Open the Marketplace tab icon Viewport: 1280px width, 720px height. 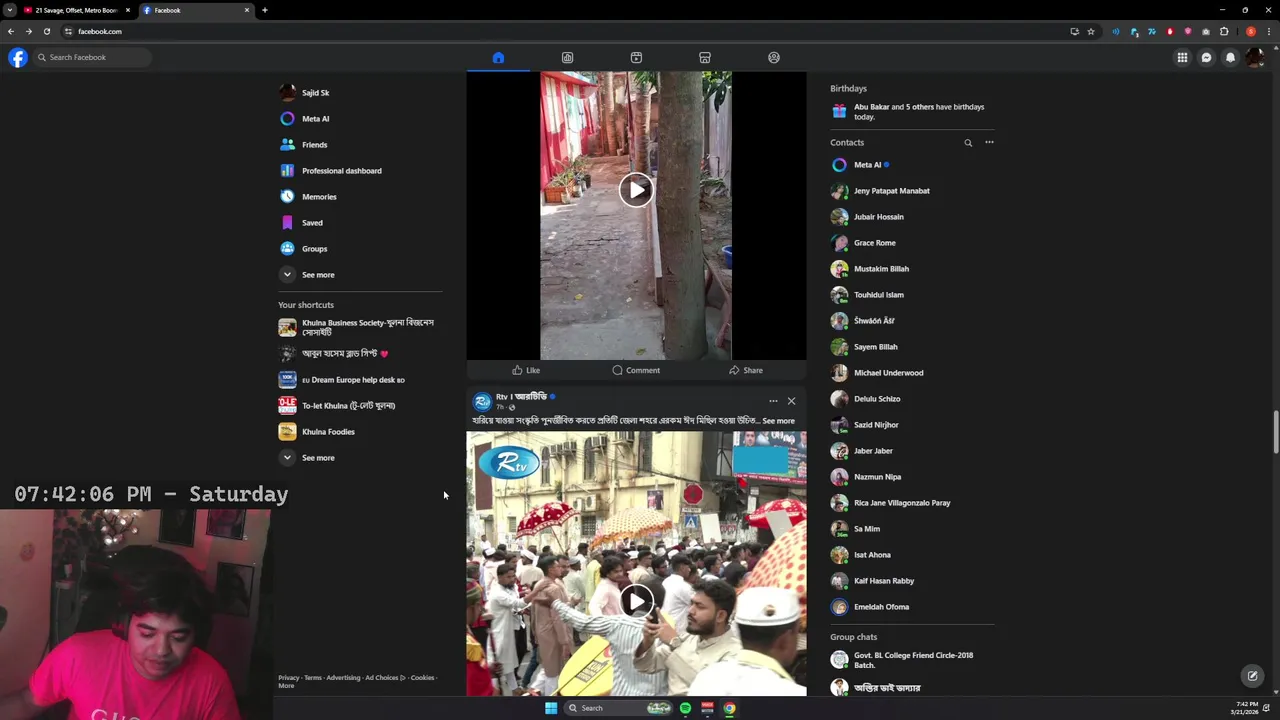tap(705, 57)
